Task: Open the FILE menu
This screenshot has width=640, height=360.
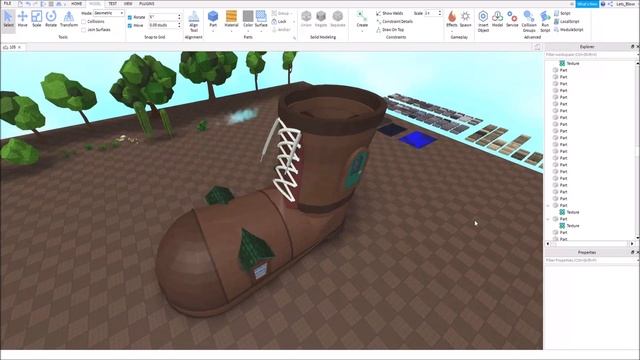Action: pyautogui.click(x=7, y=4)
